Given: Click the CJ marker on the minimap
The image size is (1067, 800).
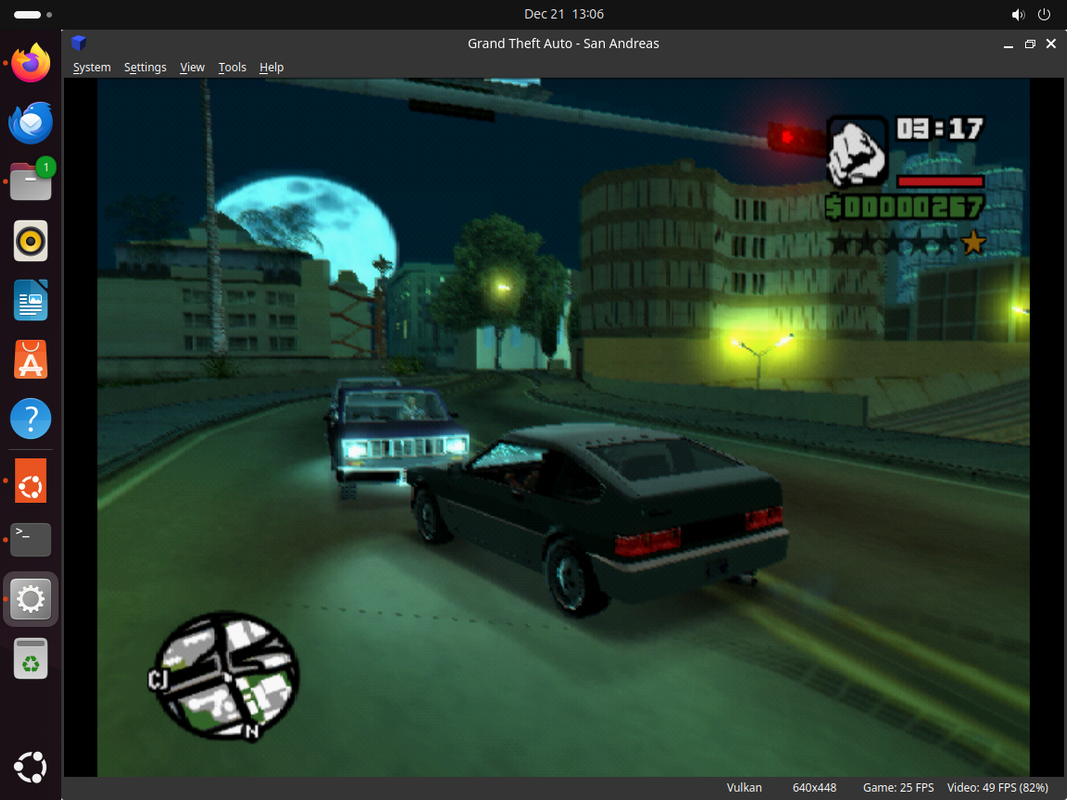Looking at the screenshot, I should click(x=158, y=679).
